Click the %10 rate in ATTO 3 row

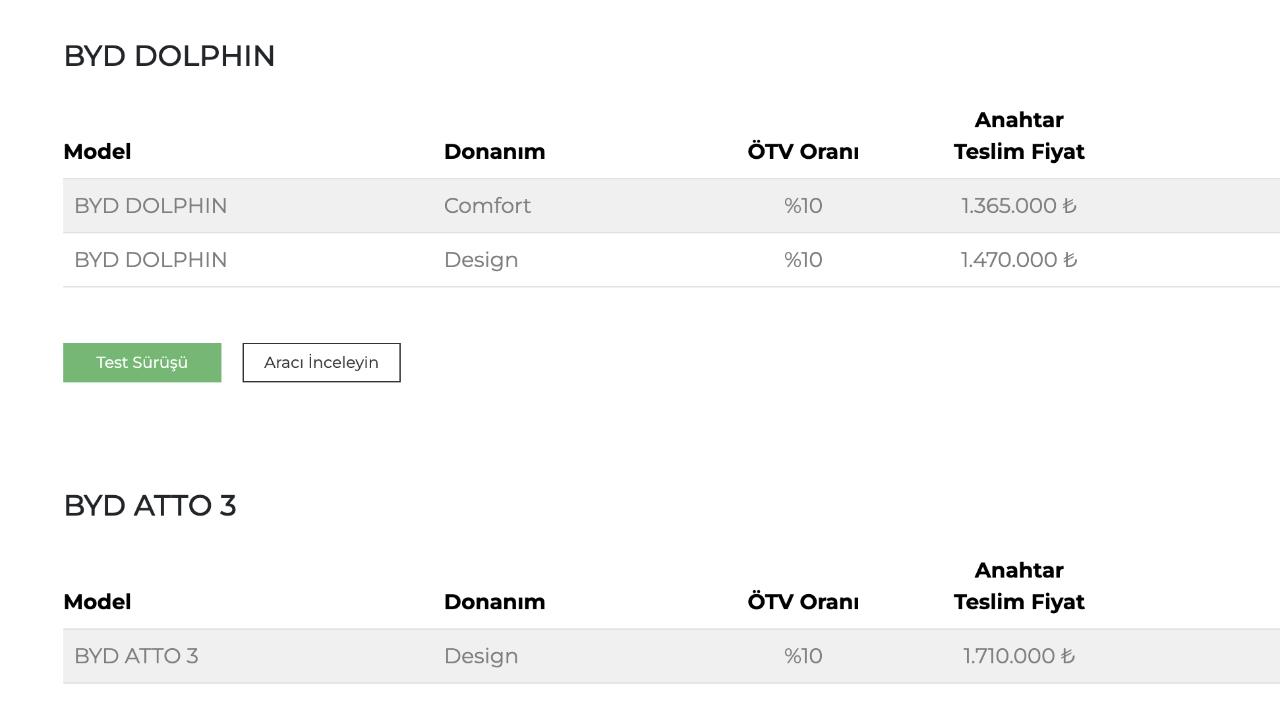(x=803, y=656)
